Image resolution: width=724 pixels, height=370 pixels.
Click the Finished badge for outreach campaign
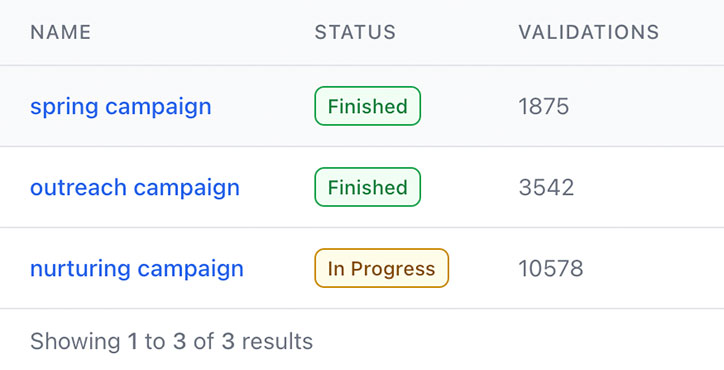pos(368,187)
